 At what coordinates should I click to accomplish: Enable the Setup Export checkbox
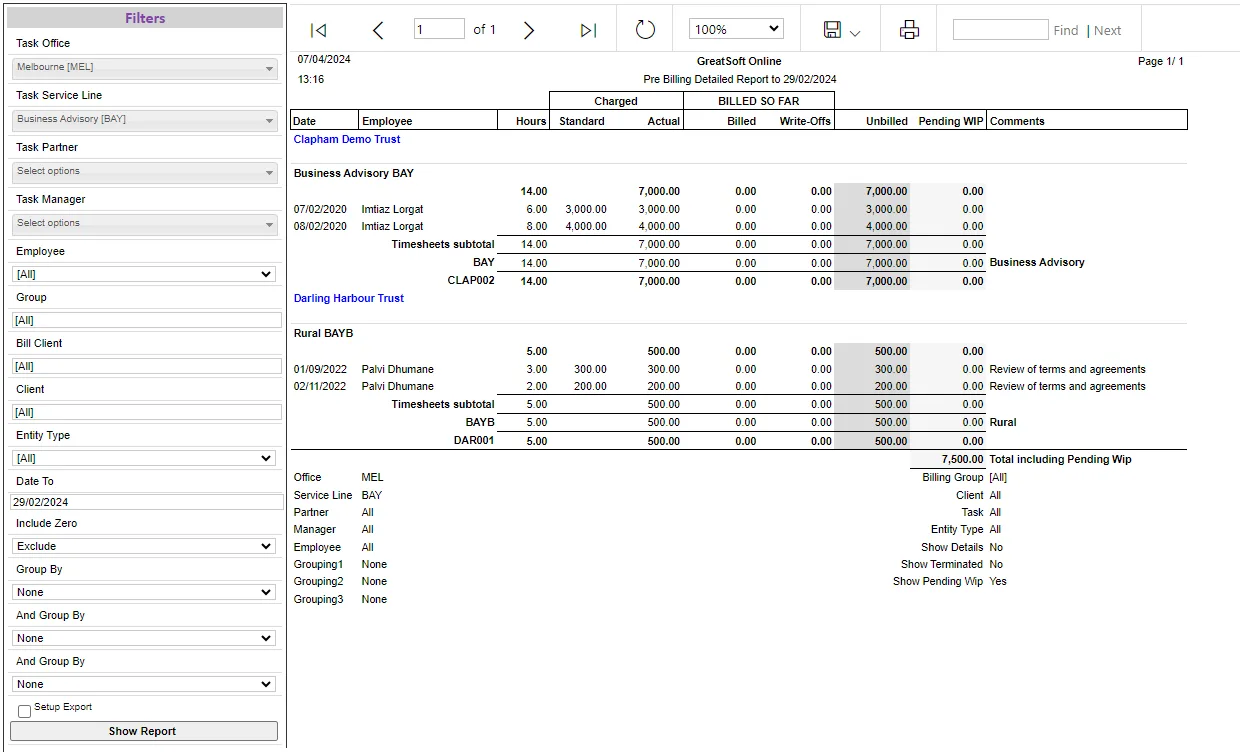pos(25,711)
